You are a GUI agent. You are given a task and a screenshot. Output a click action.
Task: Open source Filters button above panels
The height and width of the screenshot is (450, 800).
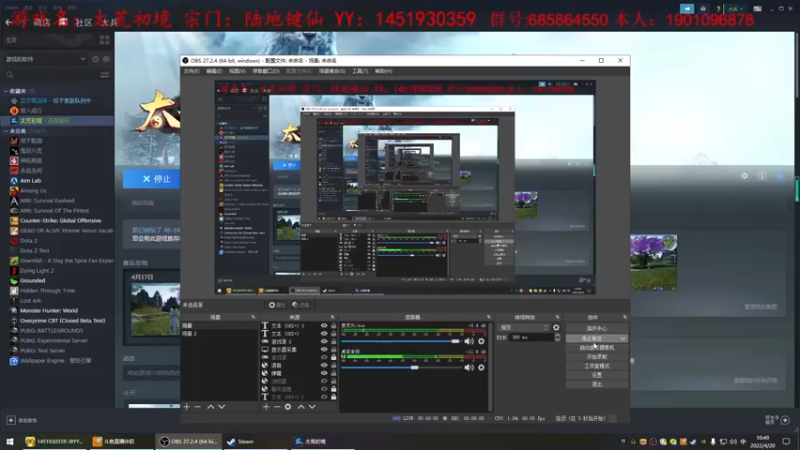pos(301,305)
